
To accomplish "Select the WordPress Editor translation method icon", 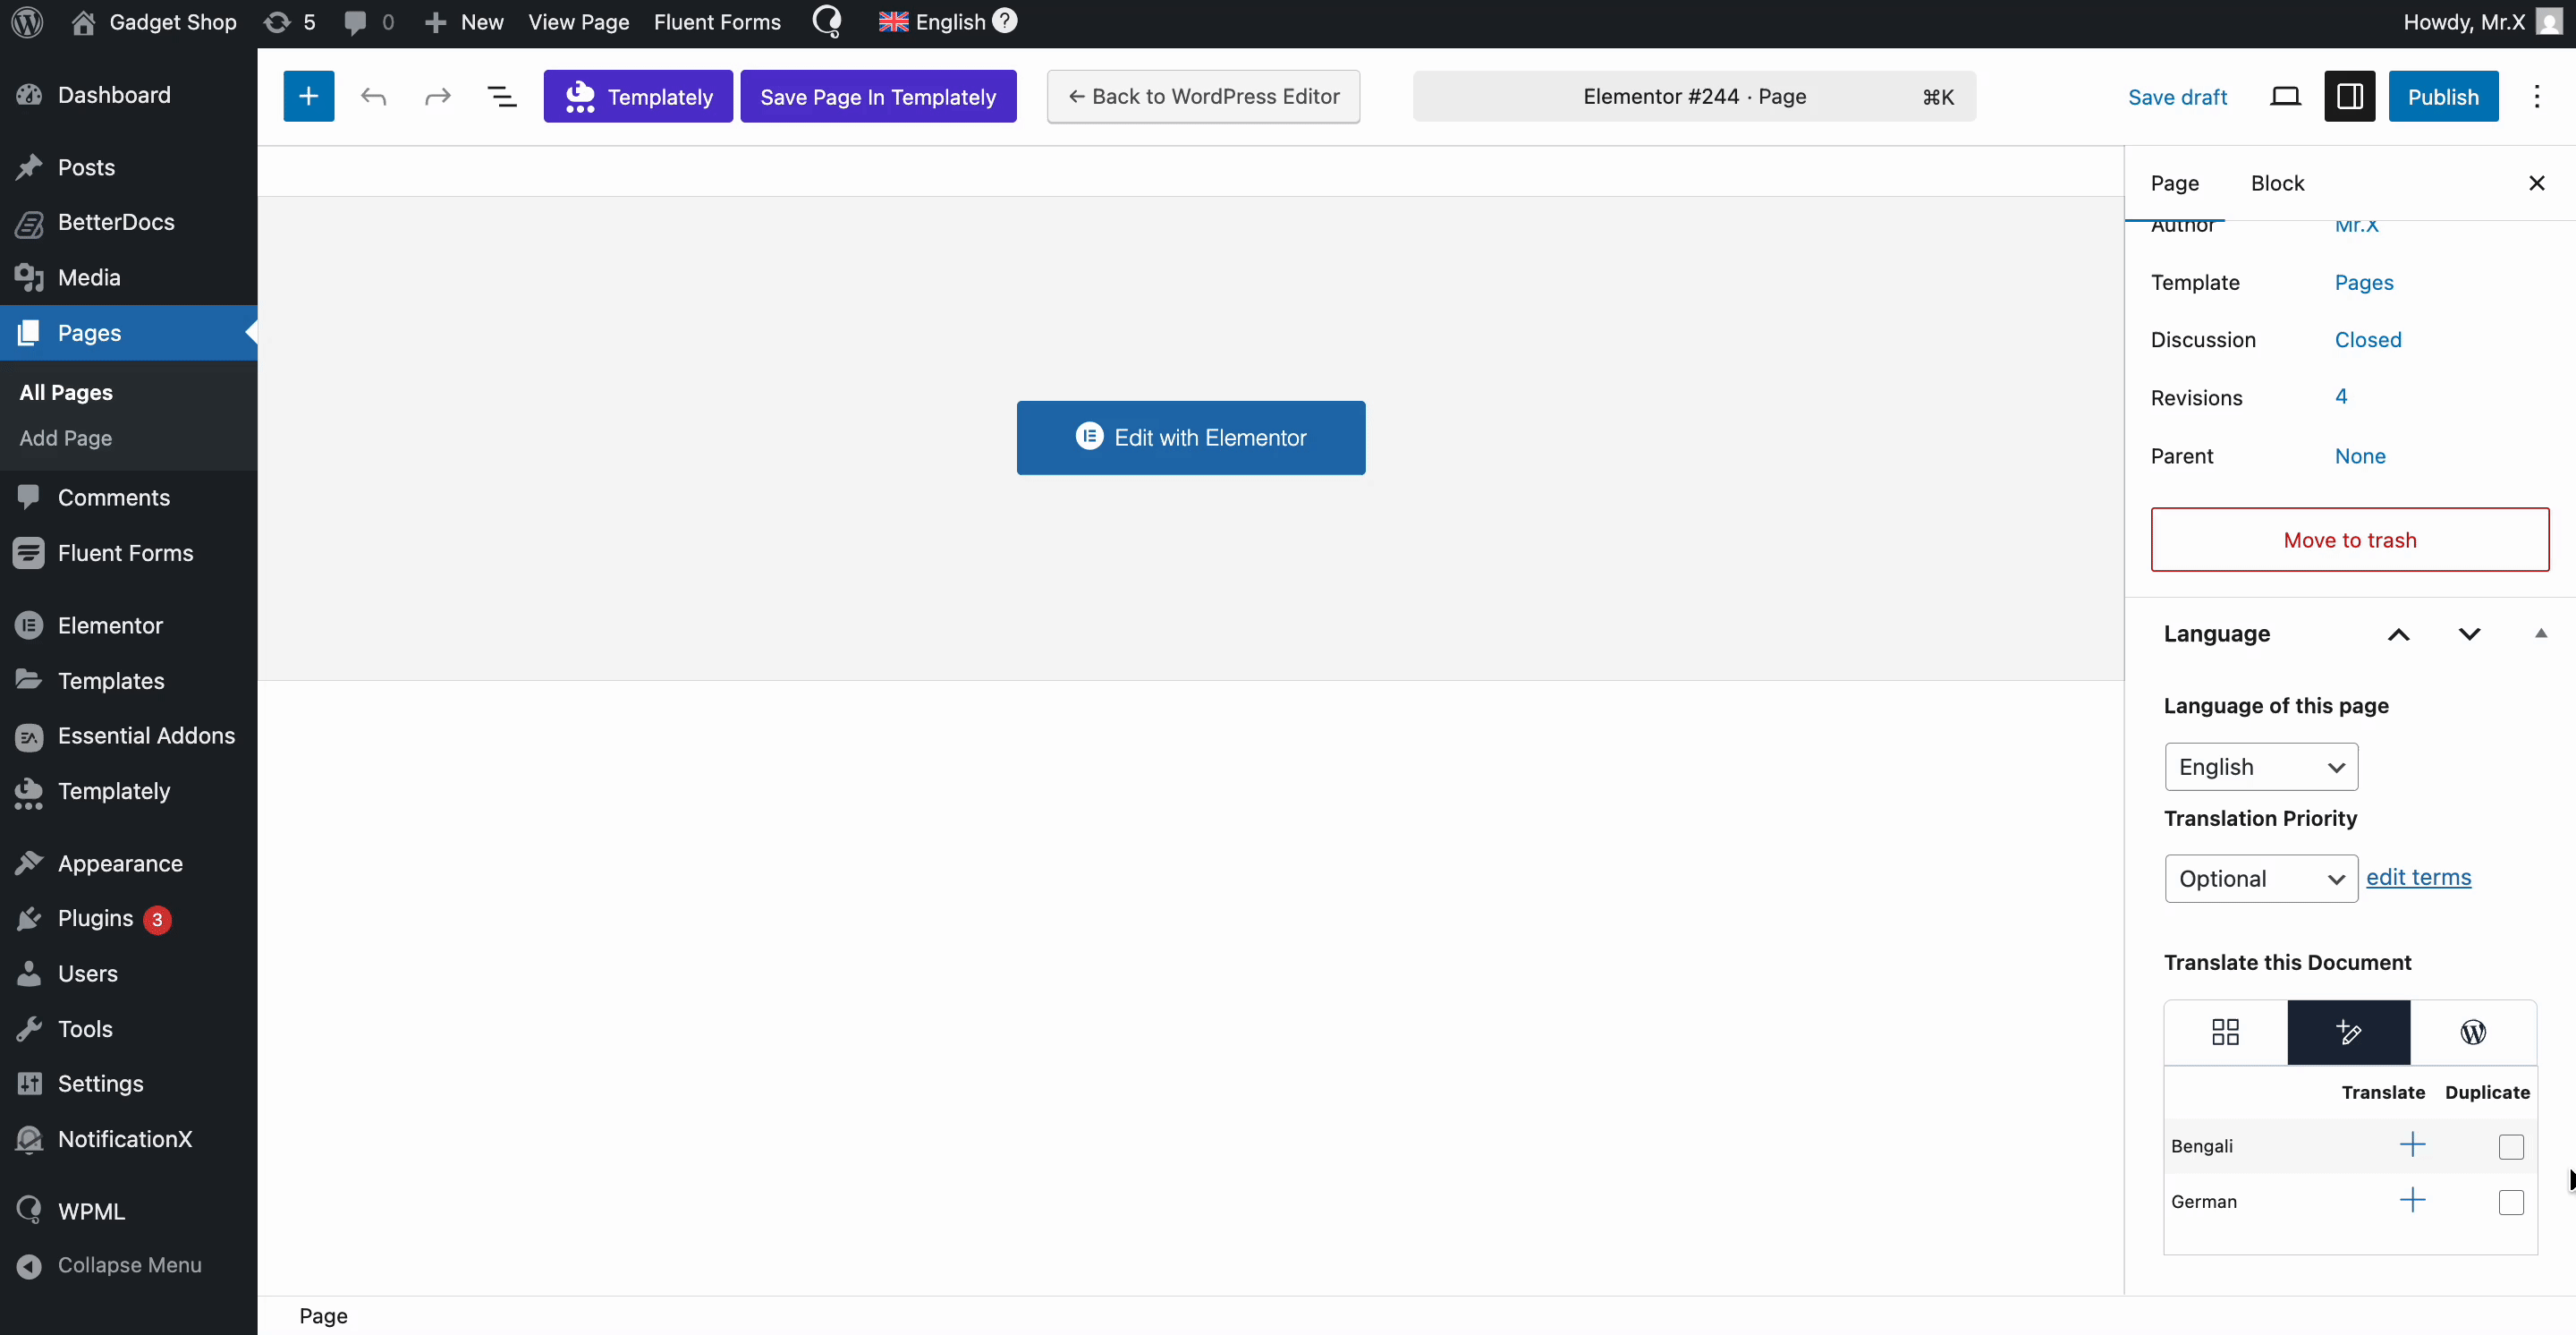I will 2472,1032.
